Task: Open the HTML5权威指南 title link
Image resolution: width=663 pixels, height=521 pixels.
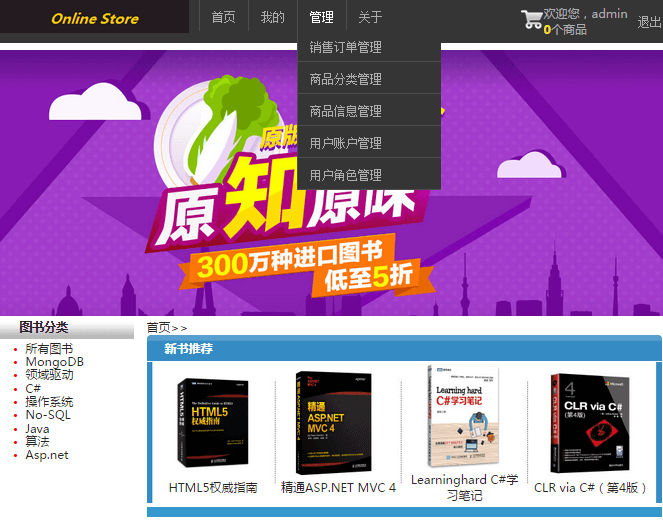Action: (x=213, y=488)
